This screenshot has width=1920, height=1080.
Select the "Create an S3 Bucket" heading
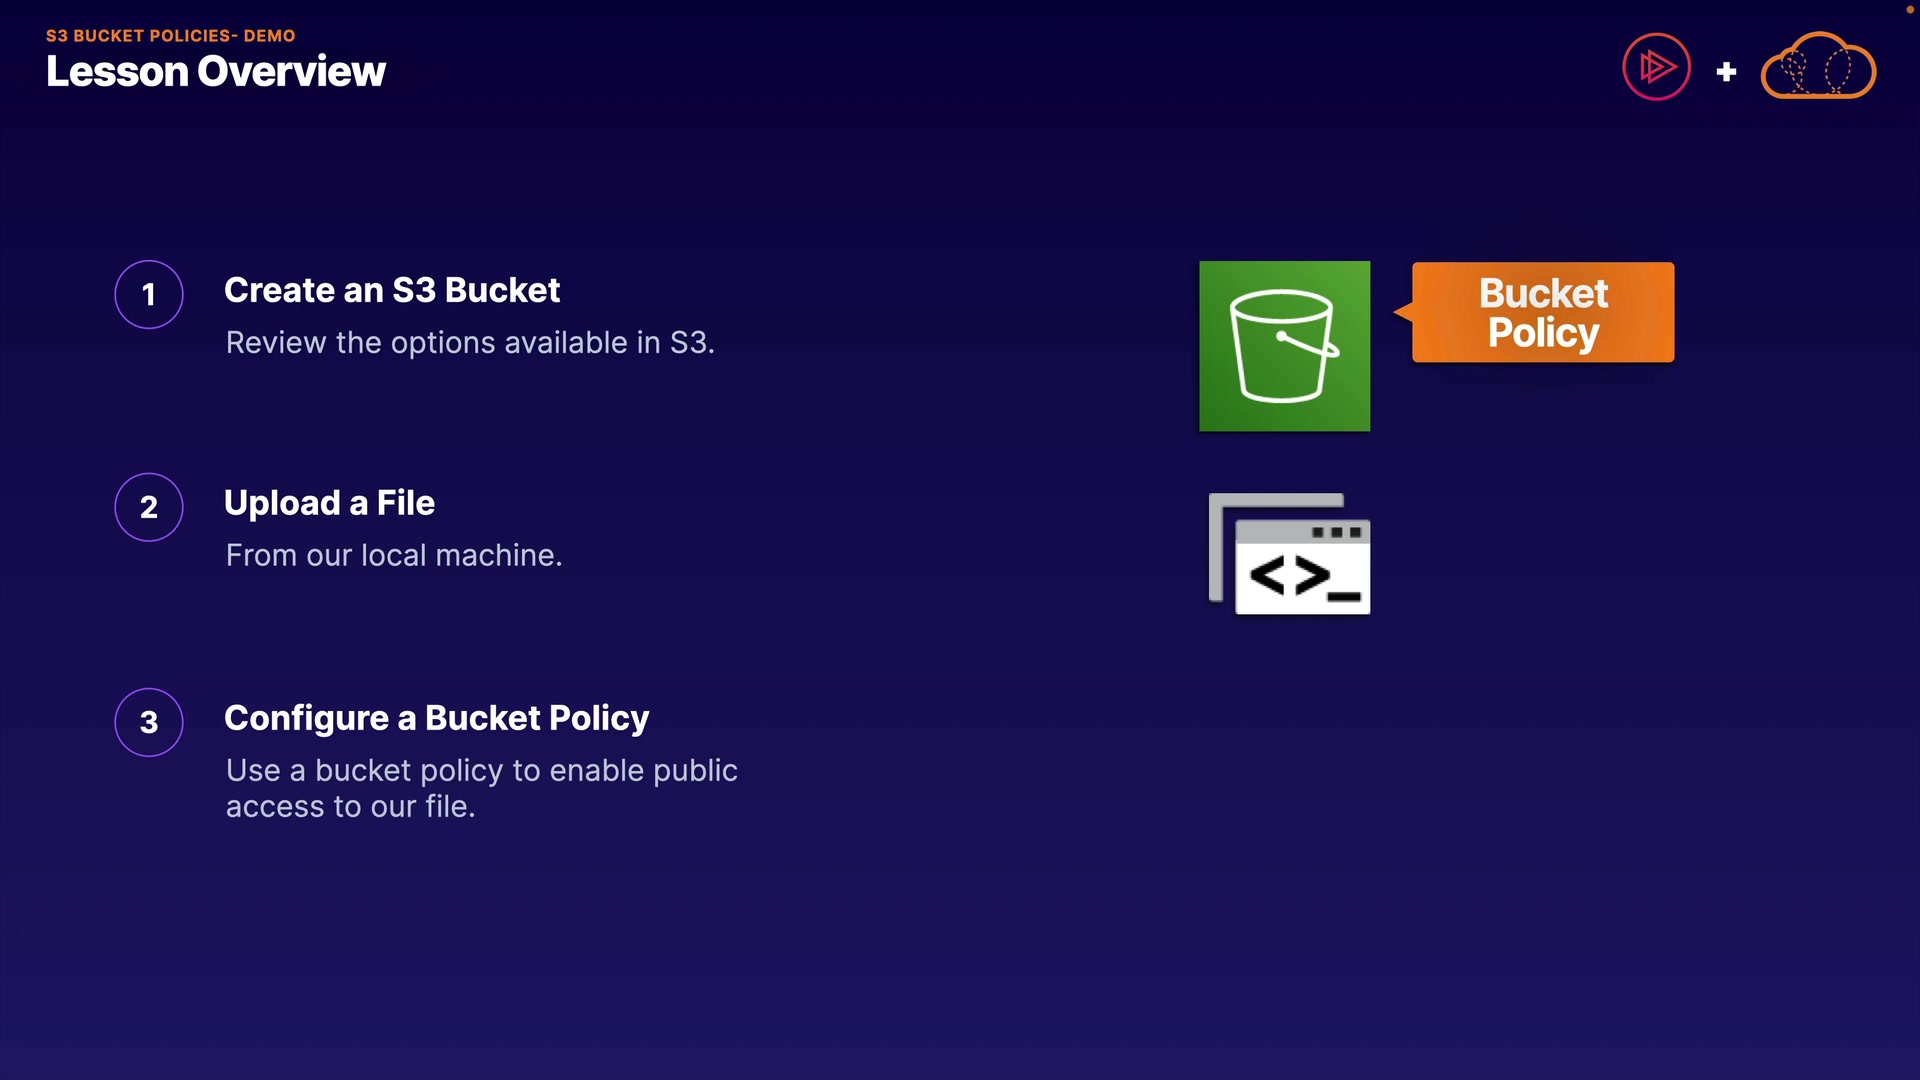click(x=392, y=290)
